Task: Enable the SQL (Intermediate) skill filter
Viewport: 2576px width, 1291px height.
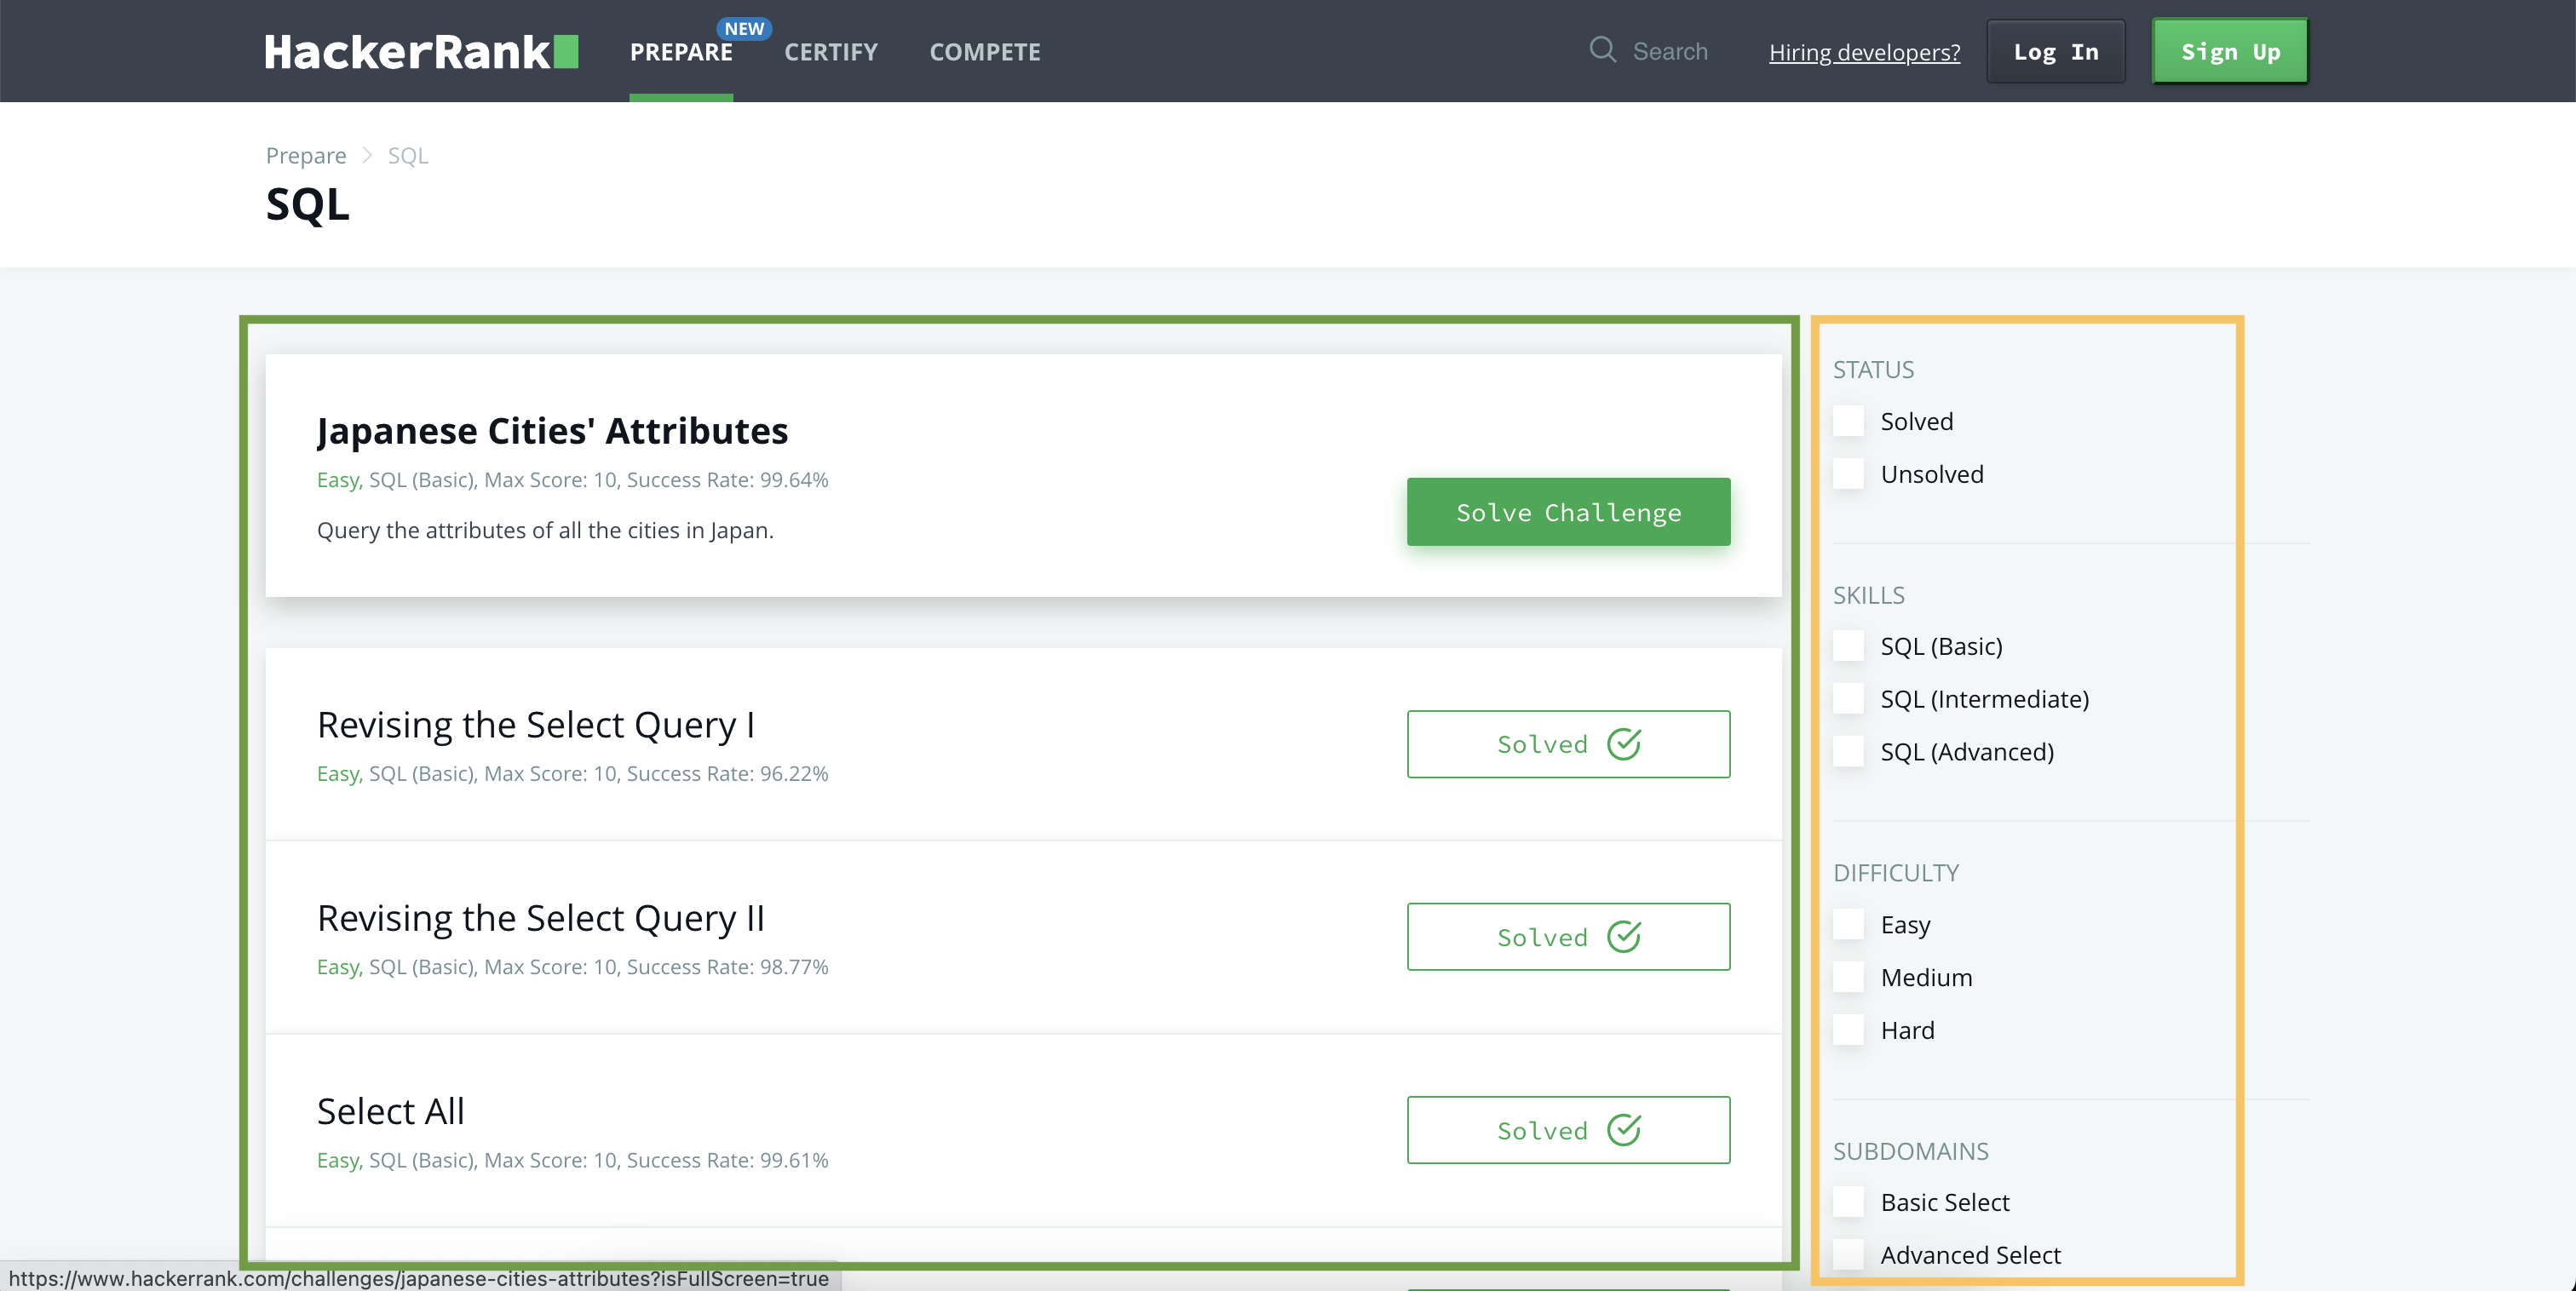Action: [1848, 699]
